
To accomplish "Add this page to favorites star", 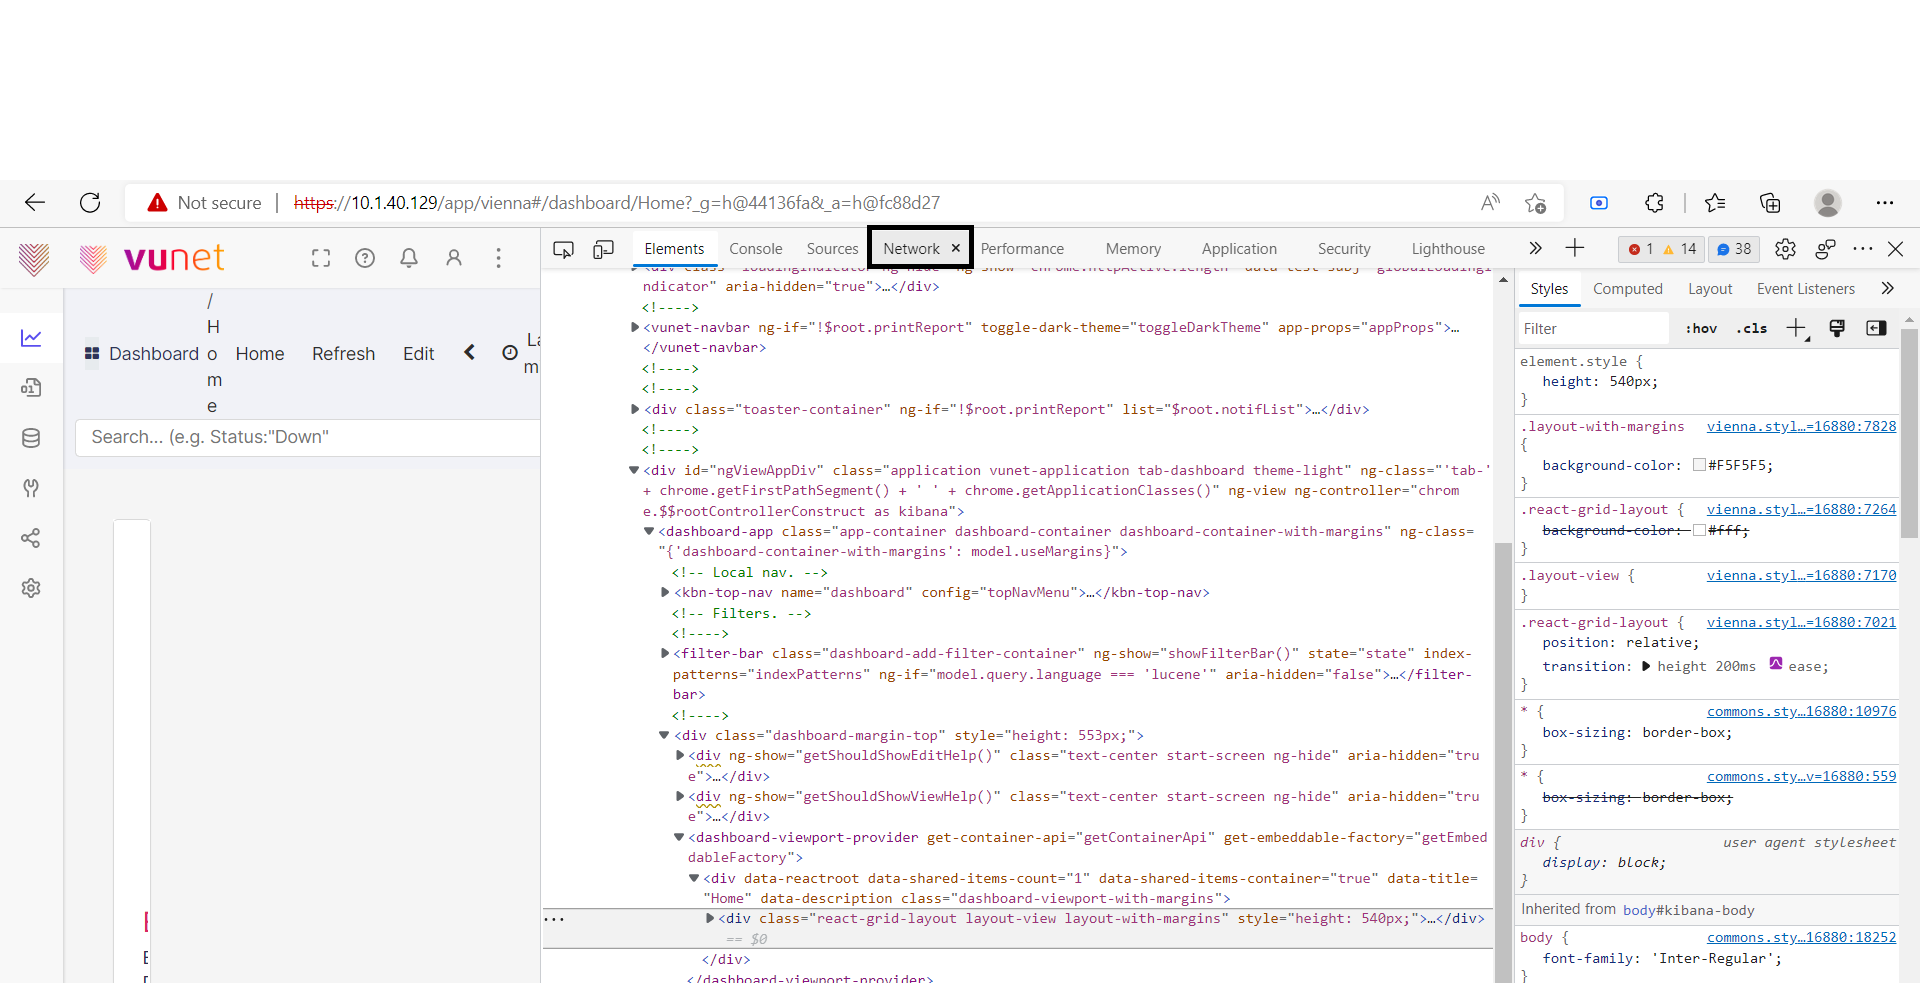I will pos(1536,203).
